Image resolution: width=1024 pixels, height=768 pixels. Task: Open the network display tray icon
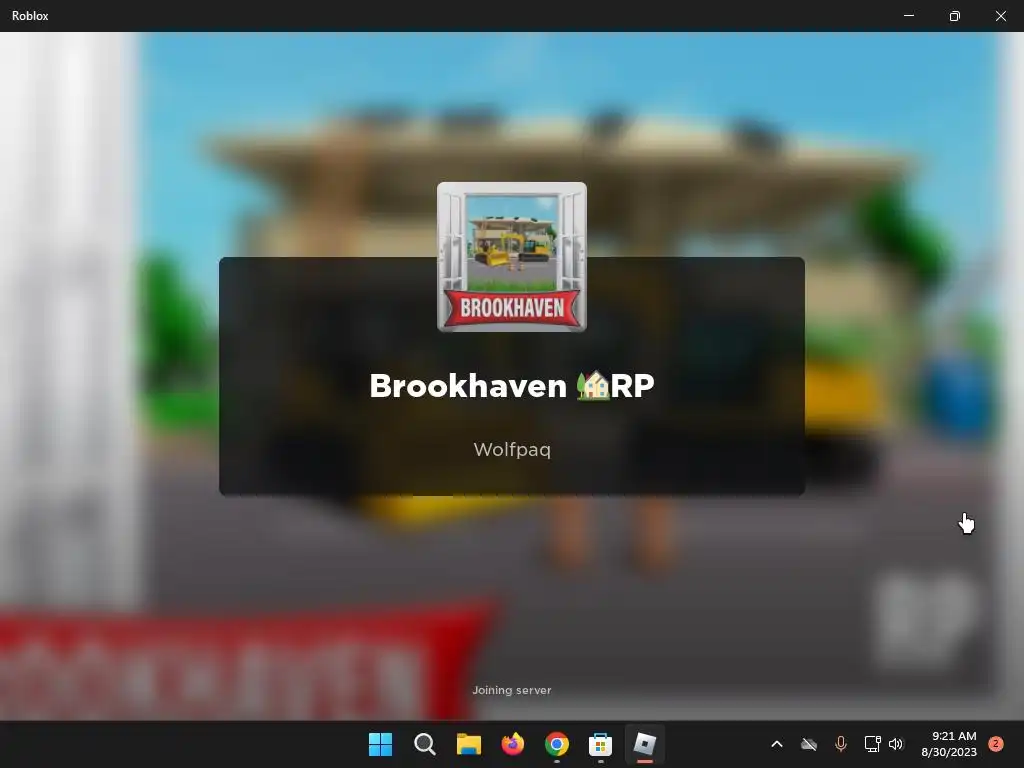[x=872, y=744]
